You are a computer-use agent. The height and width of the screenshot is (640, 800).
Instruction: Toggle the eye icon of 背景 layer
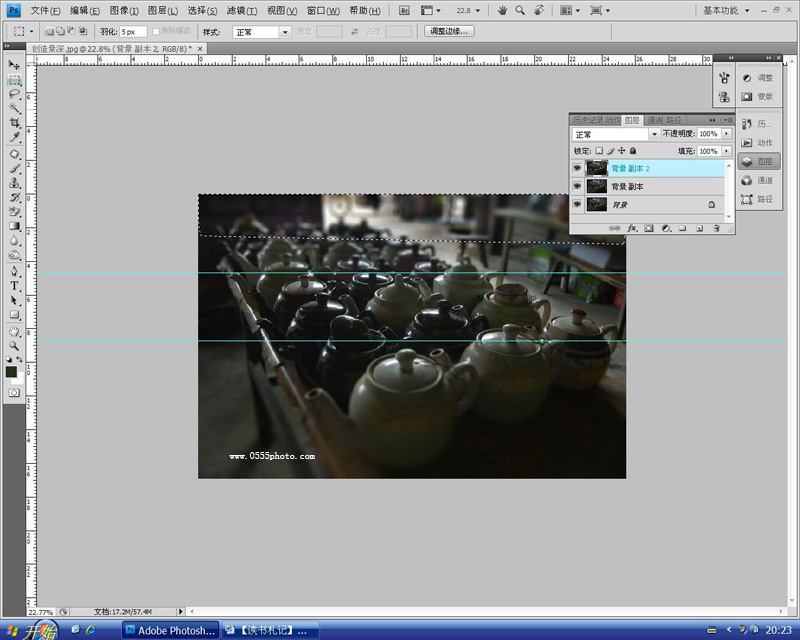tap(577, 204)
